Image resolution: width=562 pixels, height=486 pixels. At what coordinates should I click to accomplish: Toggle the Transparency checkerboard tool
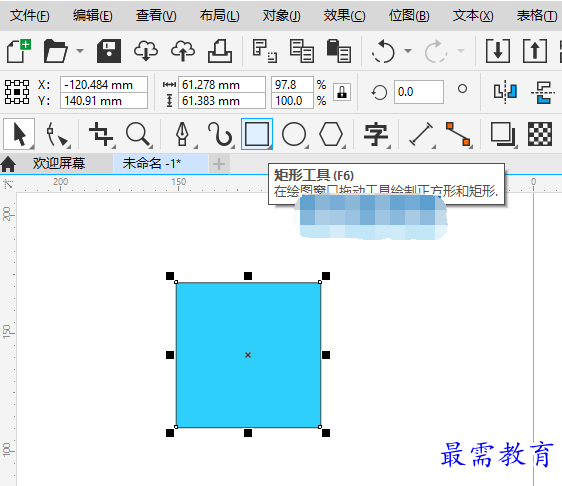(x=540, y=134)
